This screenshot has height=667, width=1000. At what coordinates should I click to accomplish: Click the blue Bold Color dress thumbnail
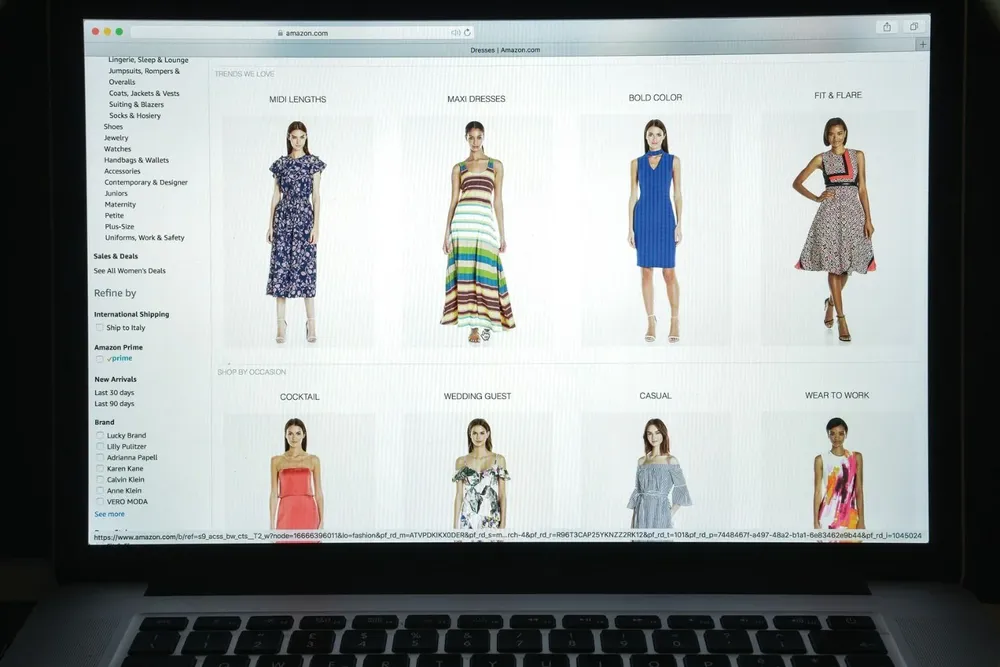click(655, 230)
